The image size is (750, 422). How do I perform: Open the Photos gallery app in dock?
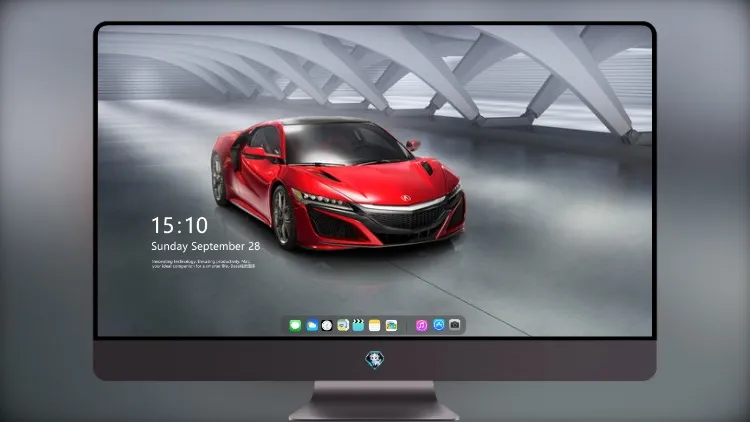click(x=391, y=325)
